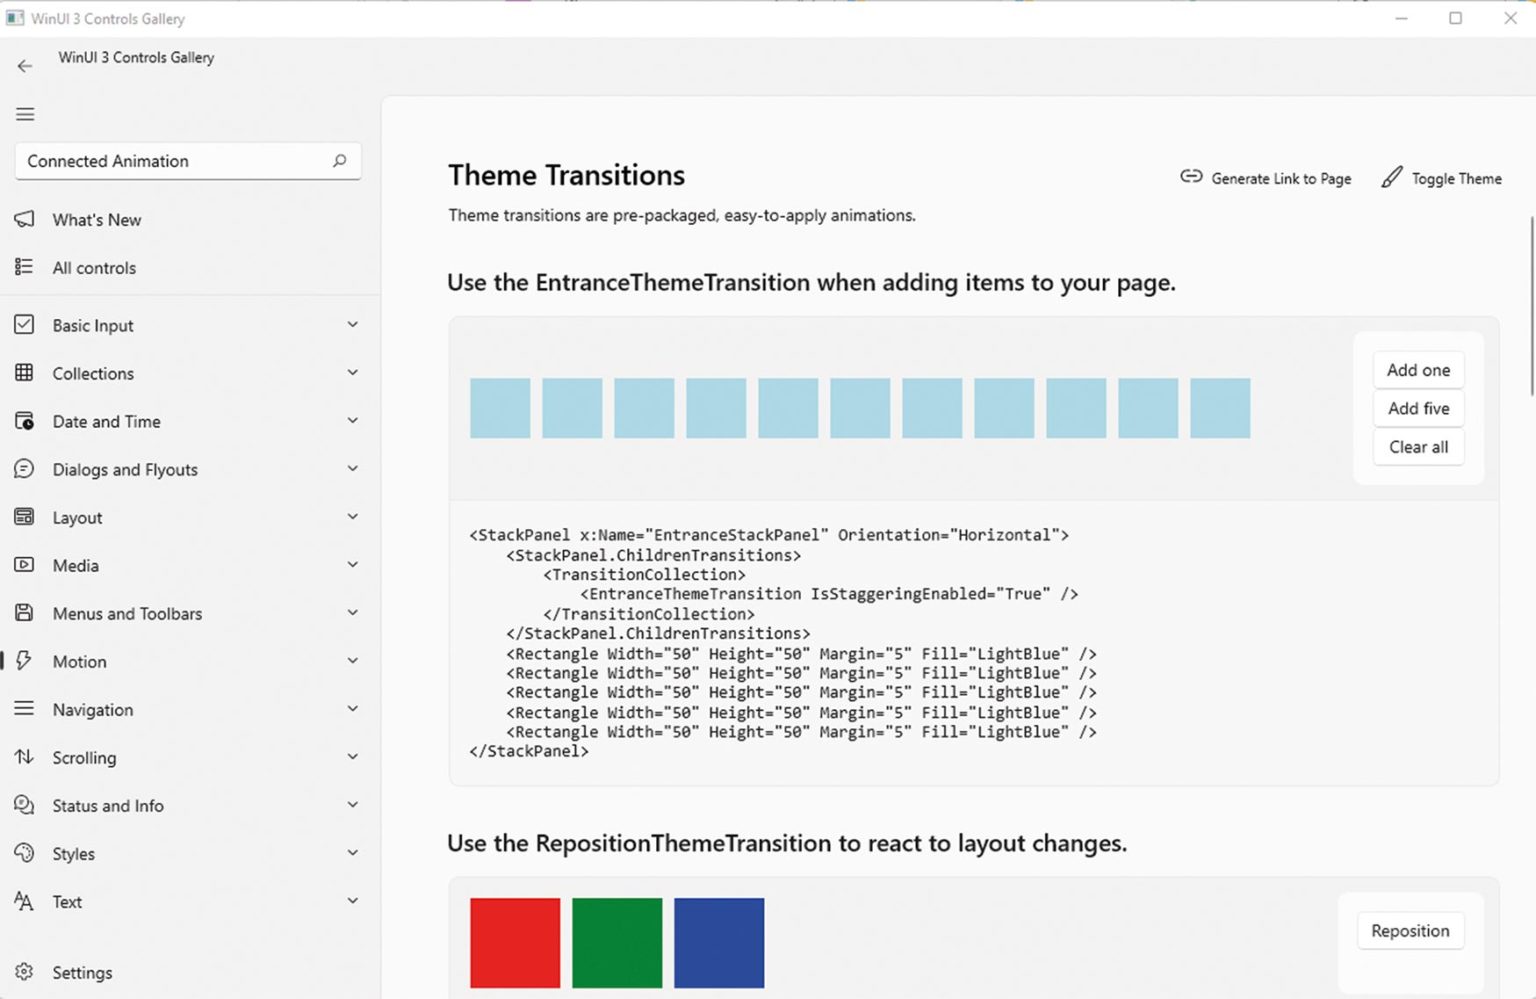The image size is (1536, 999).
Task: Click the back arrow at top left
Action: (25, 65)
